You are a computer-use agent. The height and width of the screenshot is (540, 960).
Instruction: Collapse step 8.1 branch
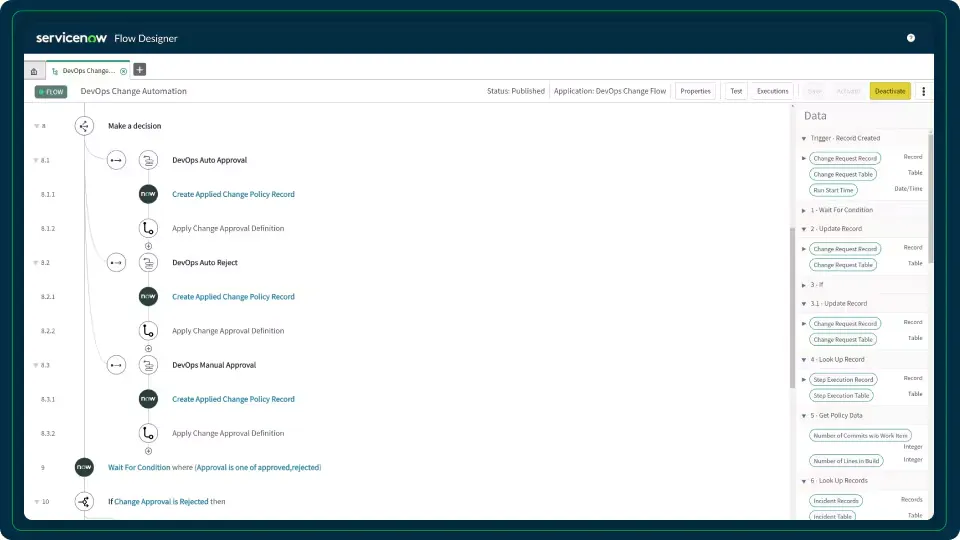coord(36,160)
